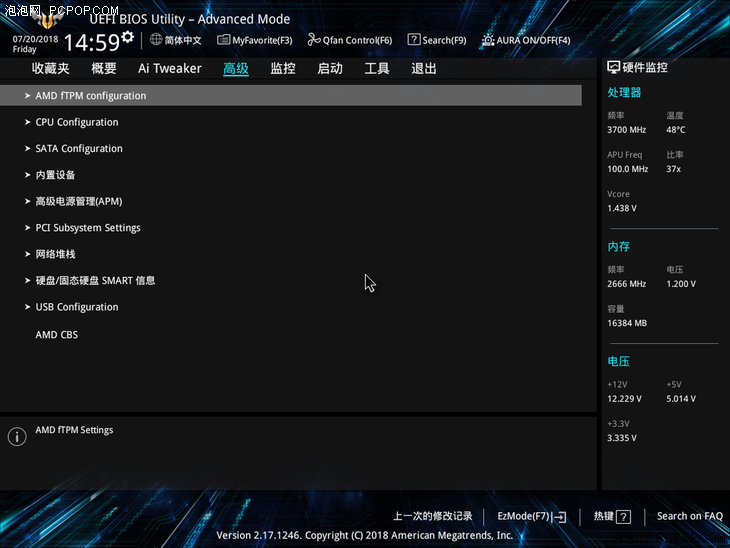Switch to EzMode(F7)

pyautogui.click(x=524, y=516)
